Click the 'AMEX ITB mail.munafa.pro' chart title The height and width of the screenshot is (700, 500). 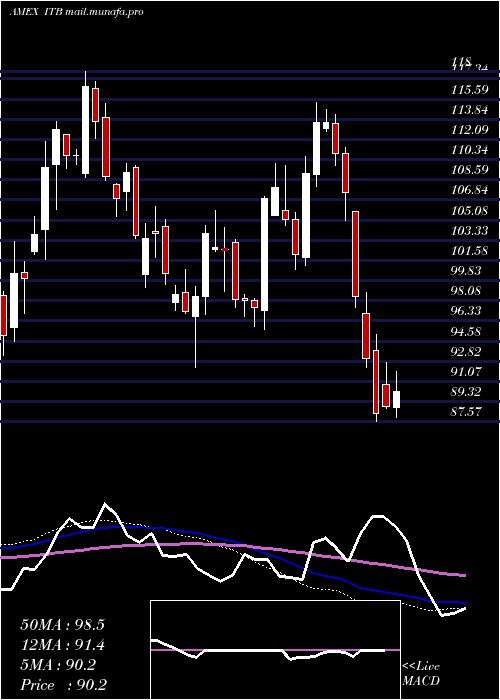(x=76, y=12)
